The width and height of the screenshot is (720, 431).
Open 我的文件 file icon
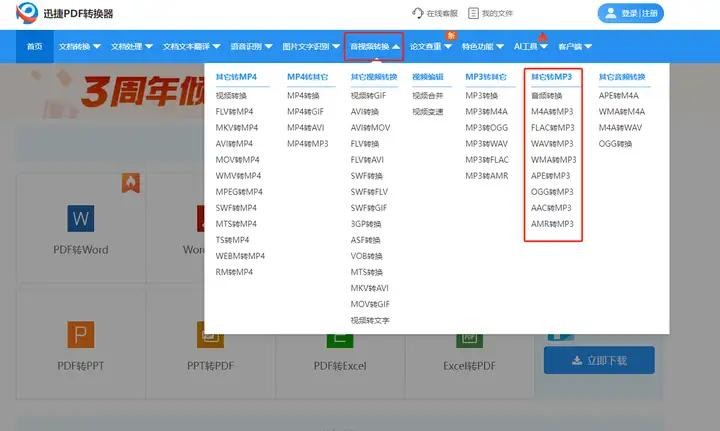[x=473, y=13]
